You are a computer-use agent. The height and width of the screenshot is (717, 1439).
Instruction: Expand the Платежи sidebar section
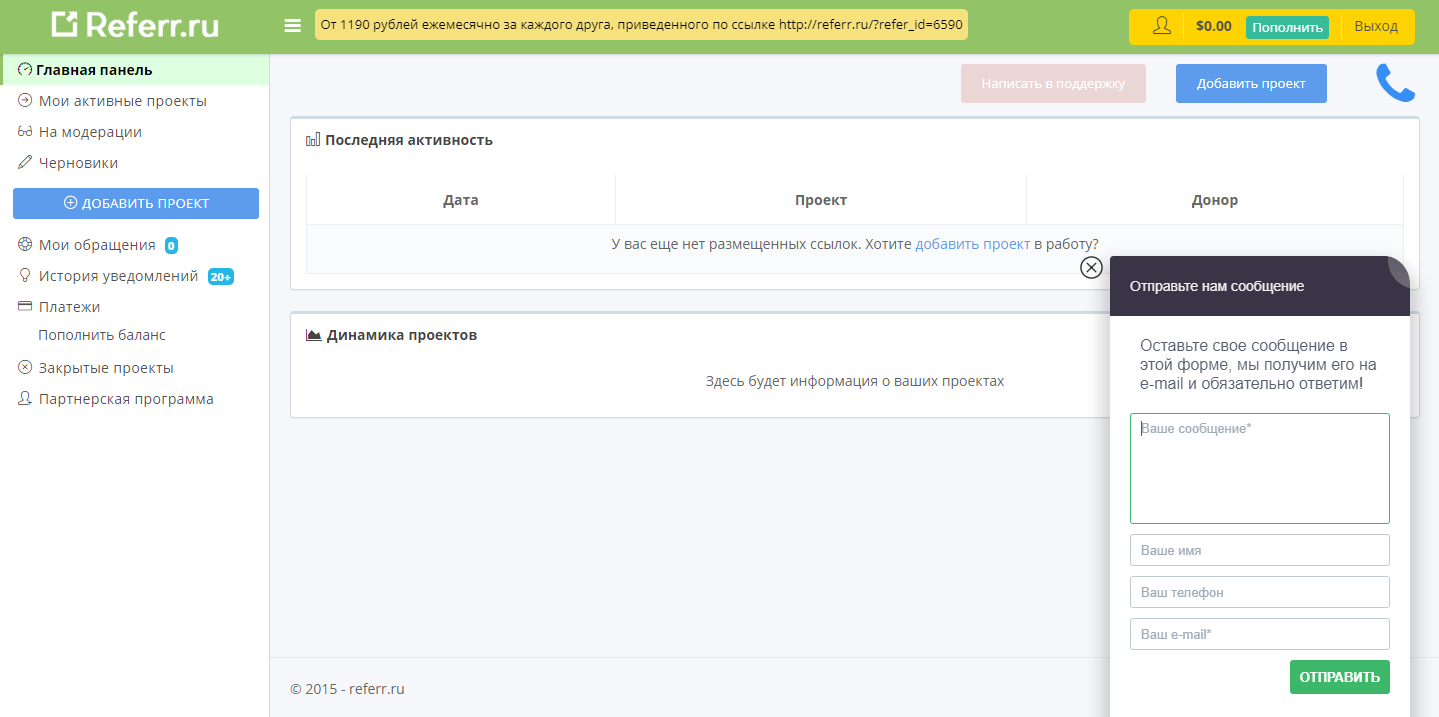[x=69, y=307]
